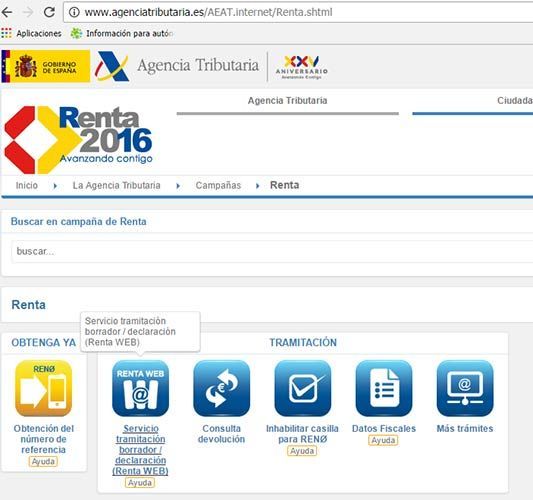Open the Datos Fiscales text link
This screenshot has width=533, height=500.
point(384,428)
